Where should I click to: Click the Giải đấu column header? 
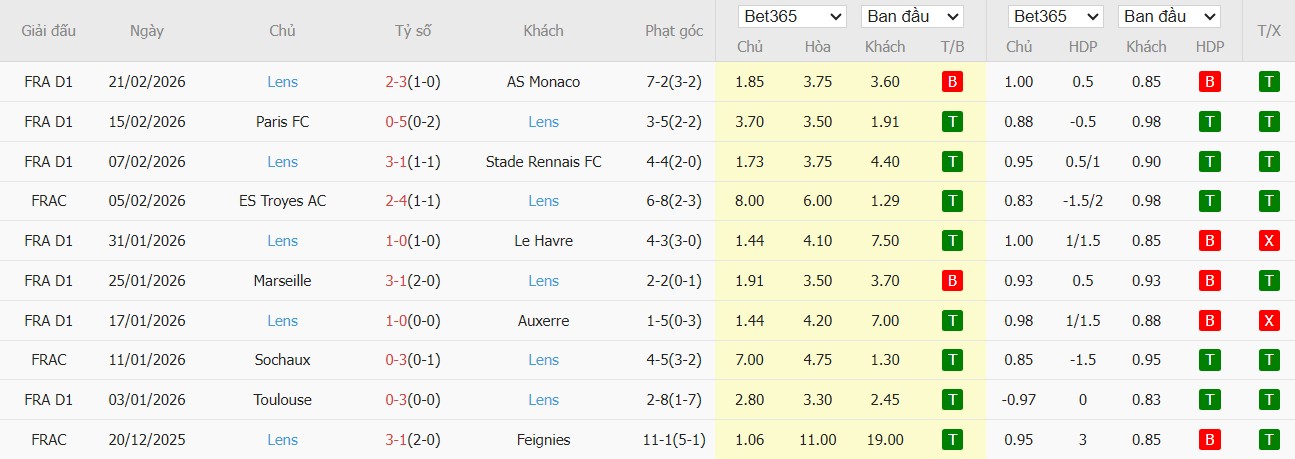click(49, 31)
